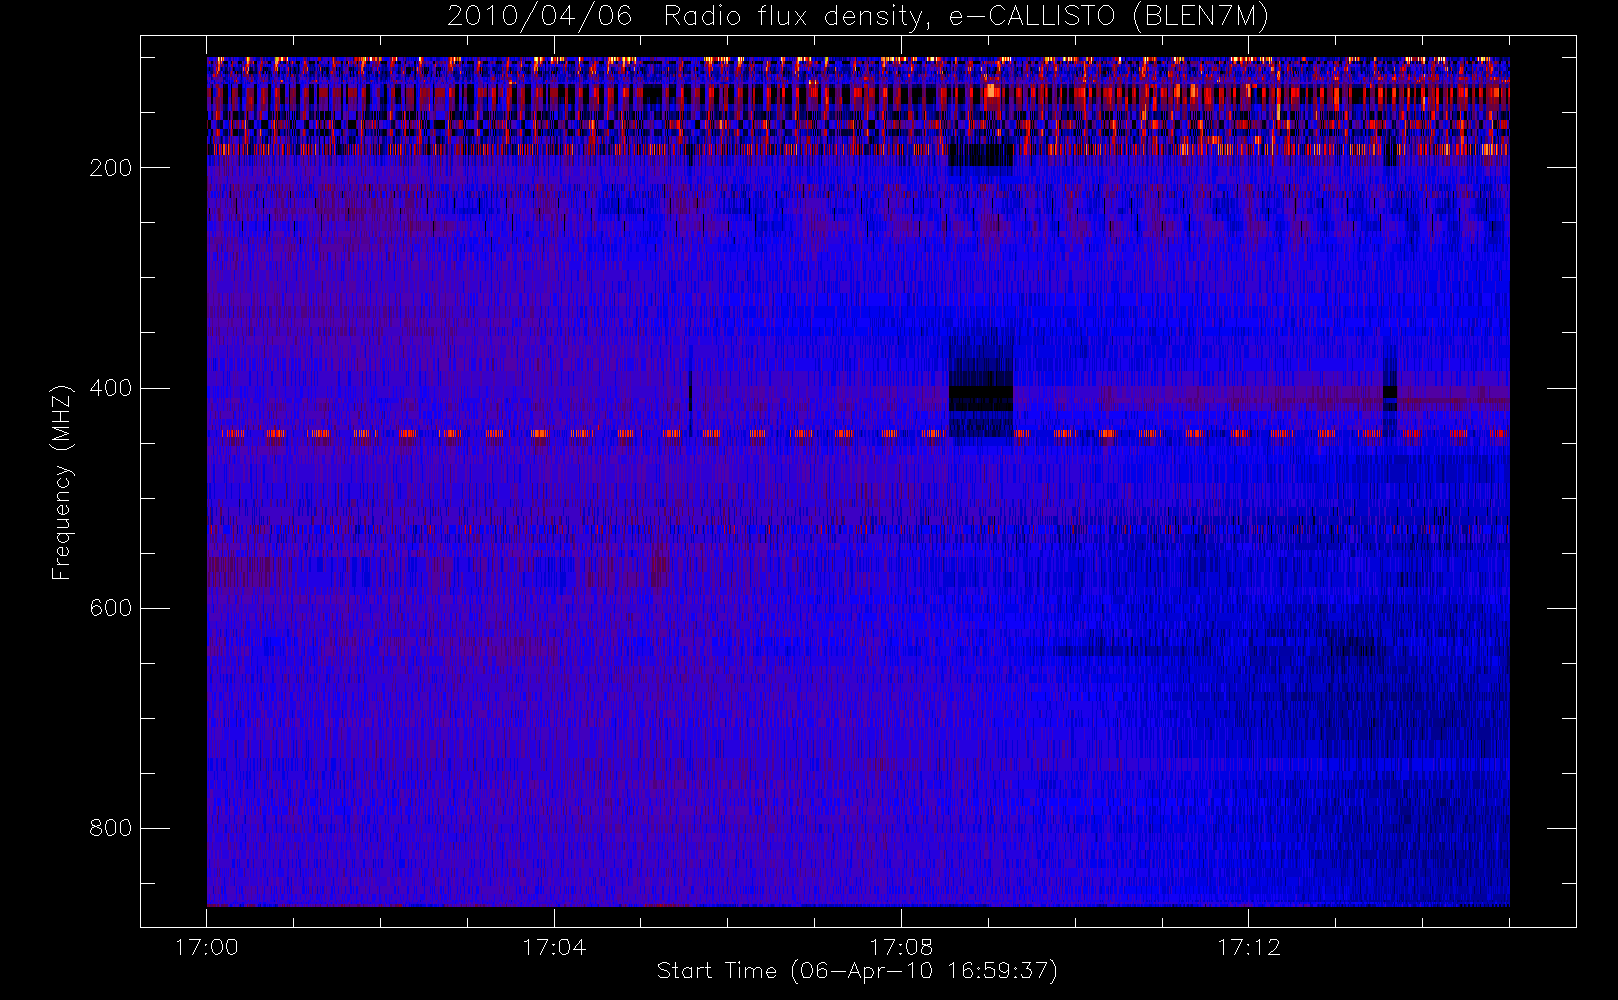
Task: Click the 'Frequency (MHZ)' axis label
Action: tap(62, 482)
